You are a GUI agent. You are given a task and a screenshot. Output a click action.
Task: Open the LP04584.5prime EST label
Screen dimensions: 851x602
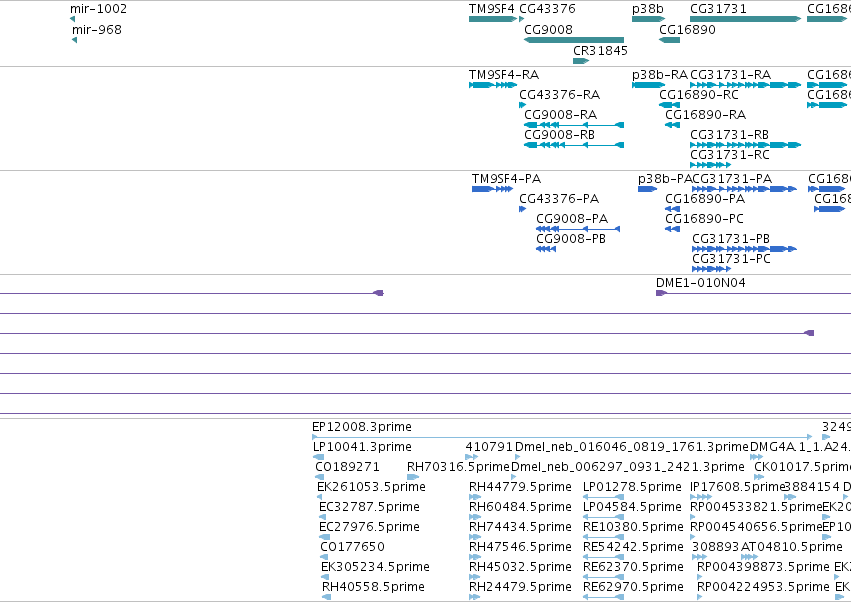click(632, 506)
